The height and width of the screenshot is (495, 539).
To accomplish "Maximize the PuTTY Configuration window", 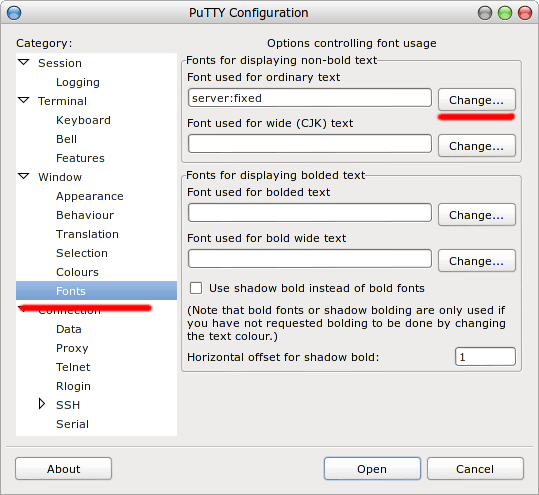I will coord(505,13).
